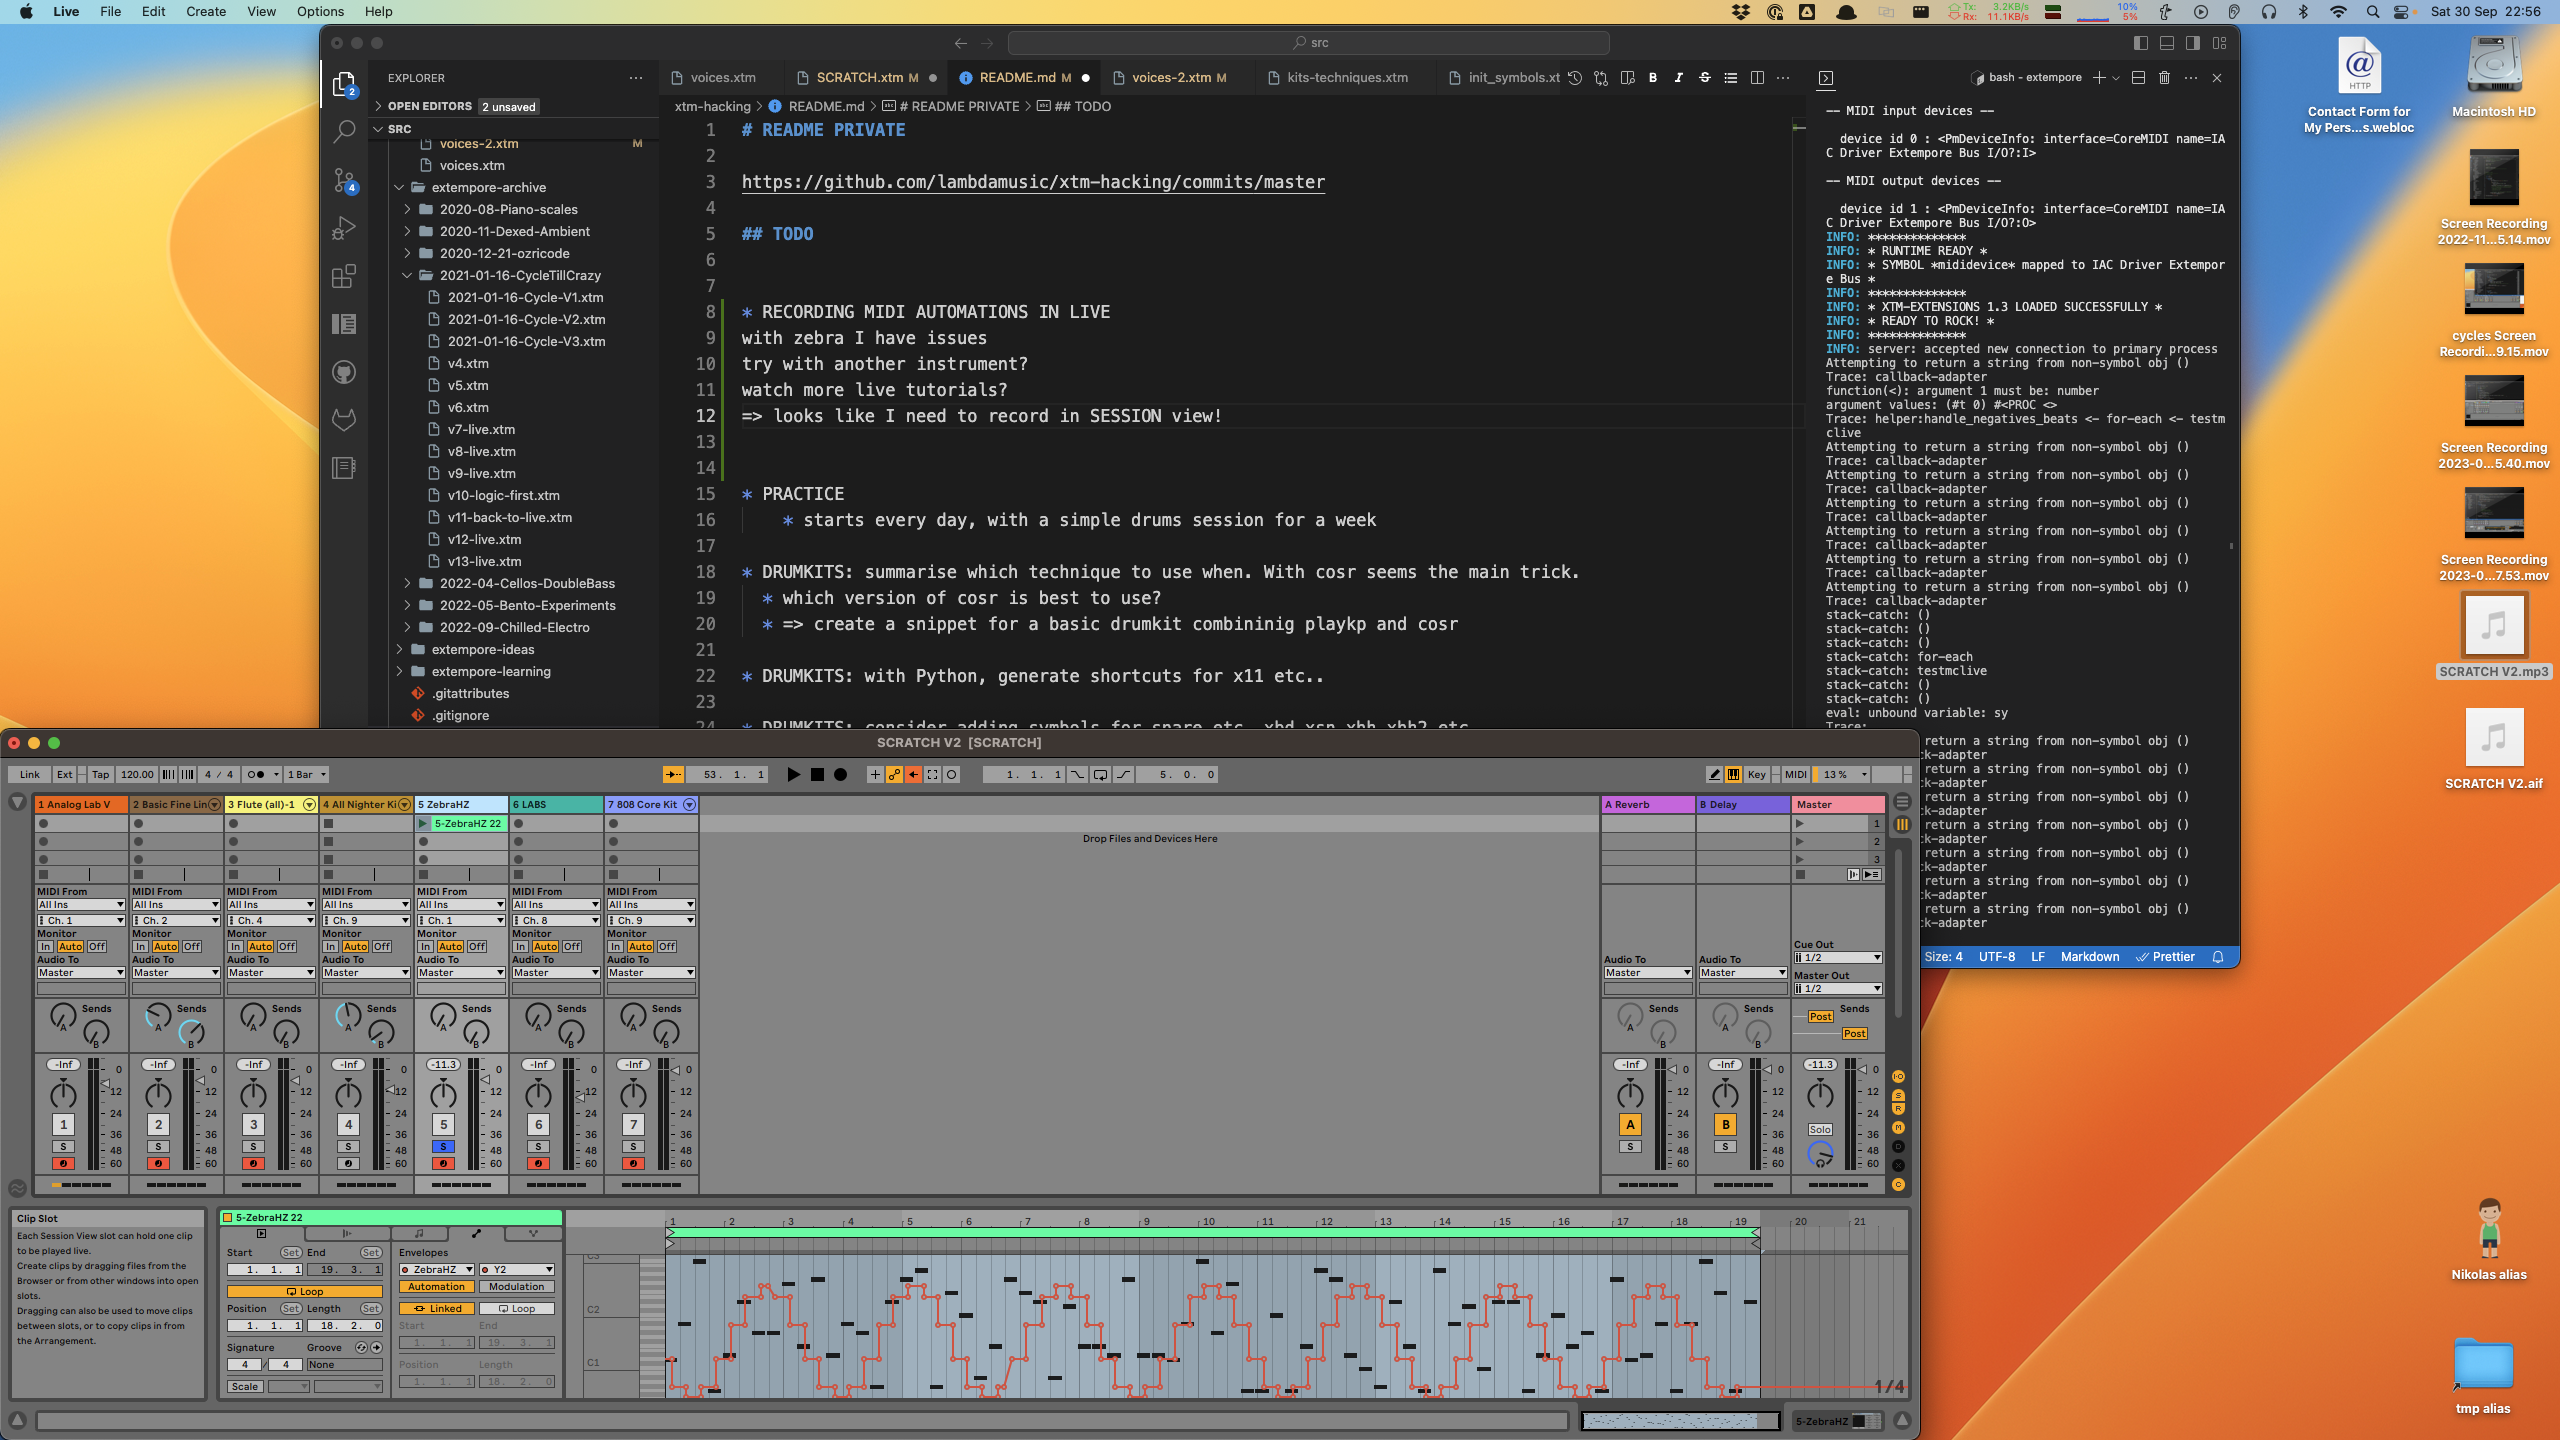Switch to the voices.xtm editor tab
The image size is (2560, 1440).
click(722, 77)
